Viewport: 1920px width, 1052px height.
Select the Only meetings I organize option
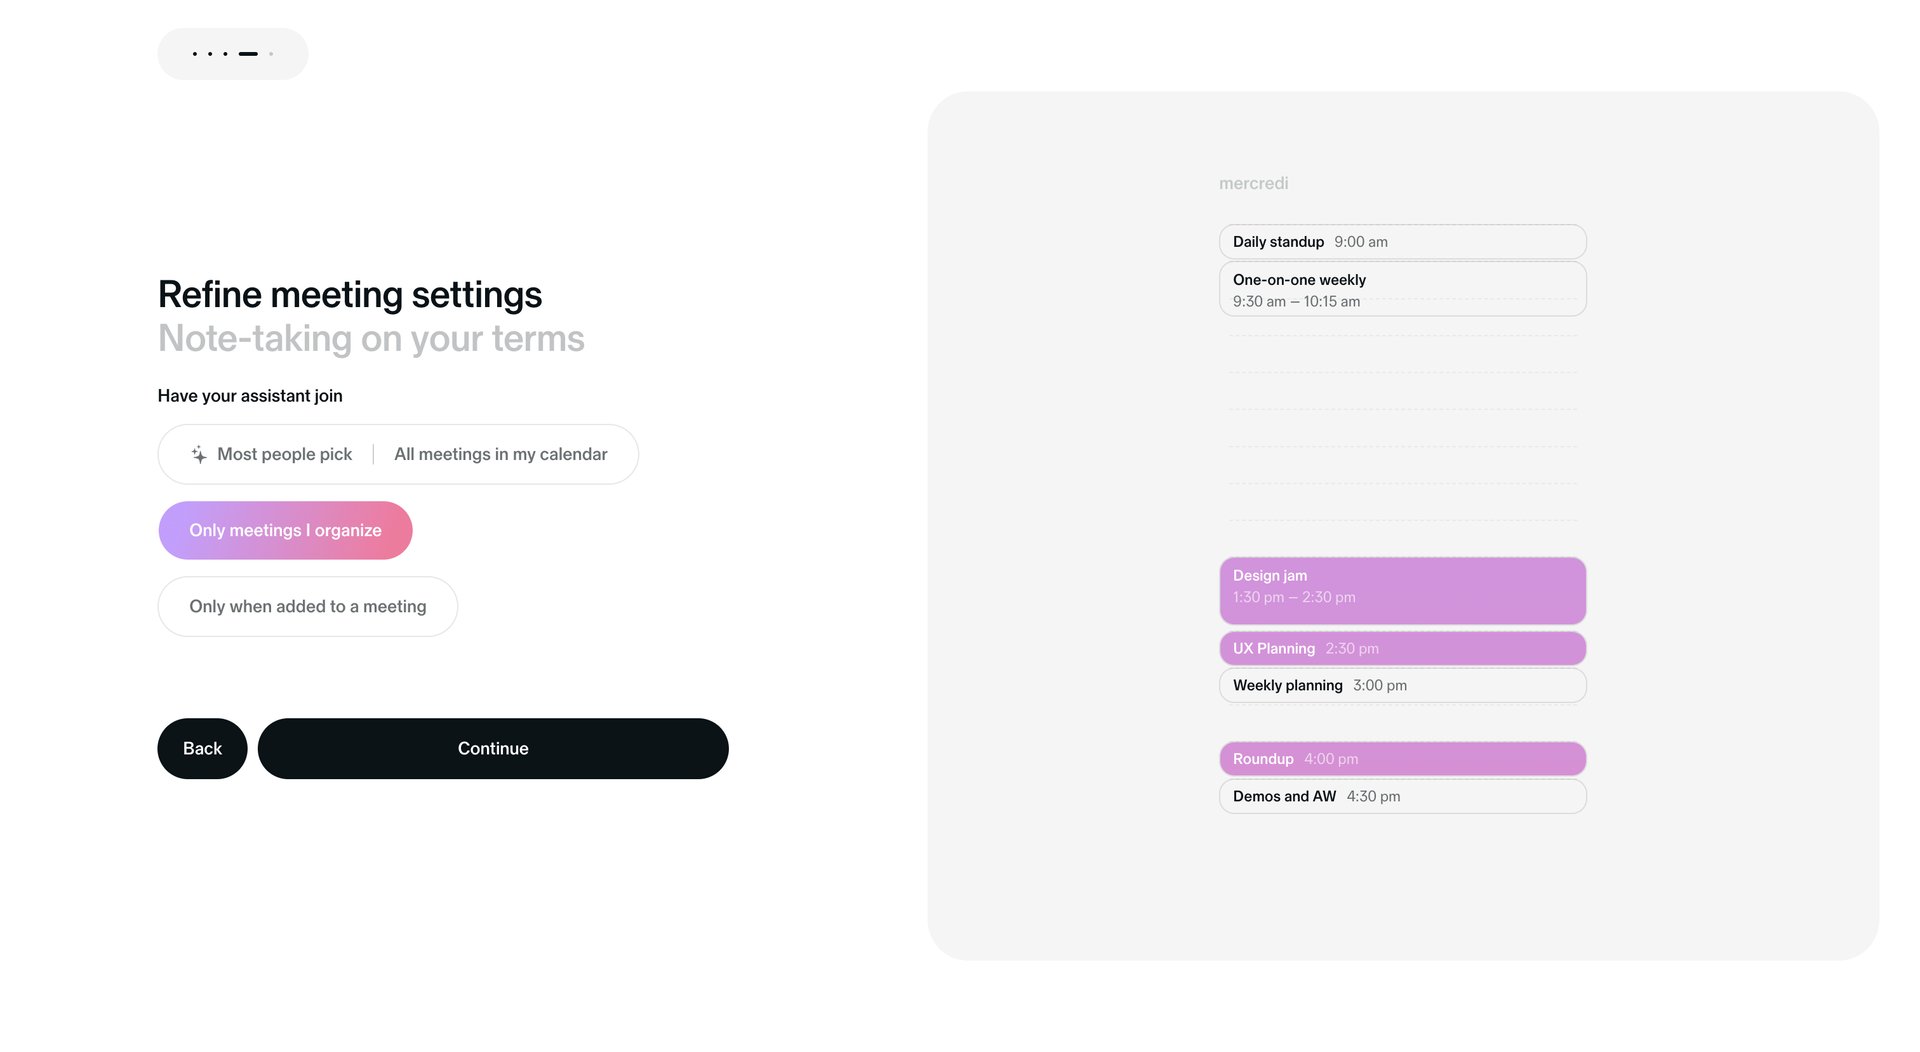285,530
